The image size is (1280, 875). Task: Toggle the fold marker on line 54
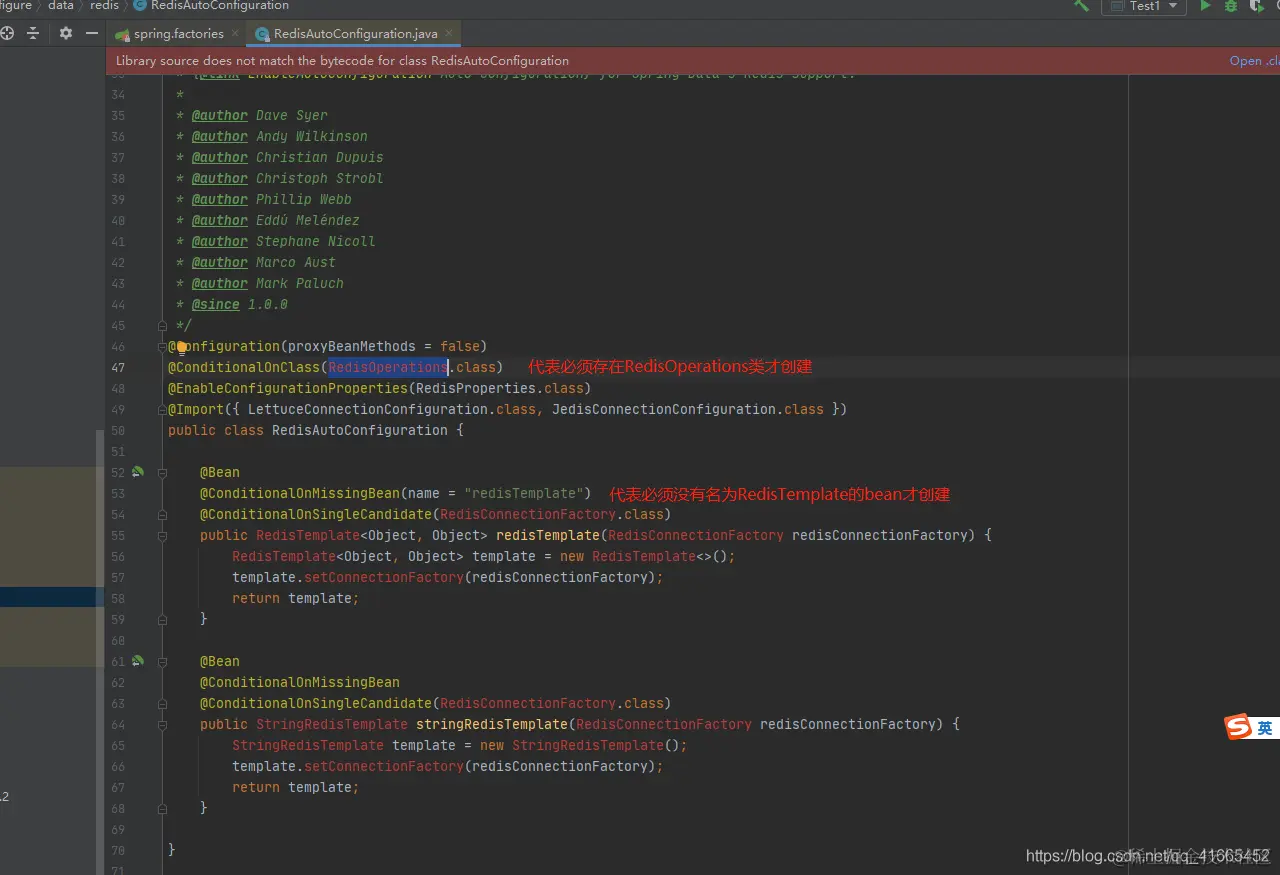pos(162,515)
